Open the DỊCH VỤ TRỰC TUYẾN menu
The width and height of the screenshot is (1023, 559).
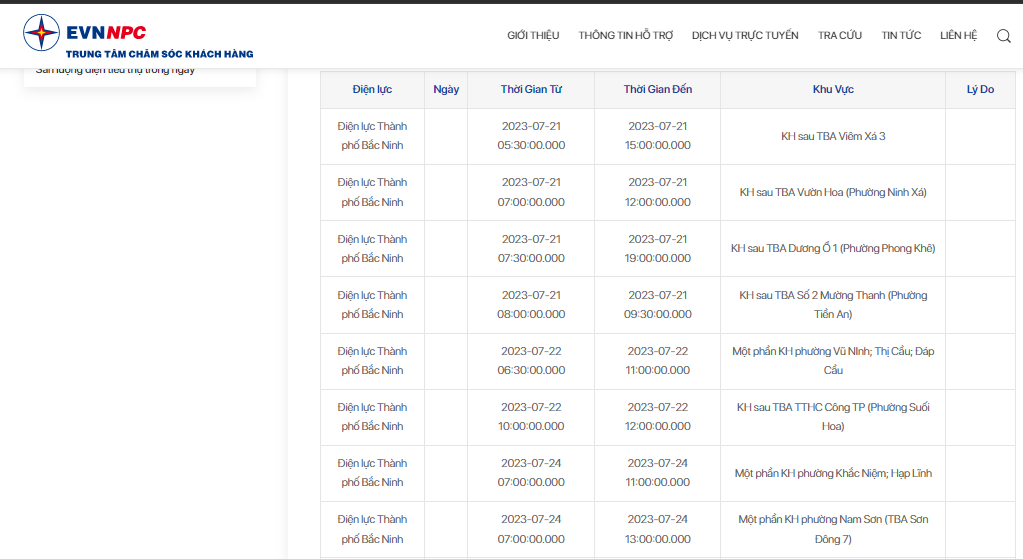click(745, 35)
